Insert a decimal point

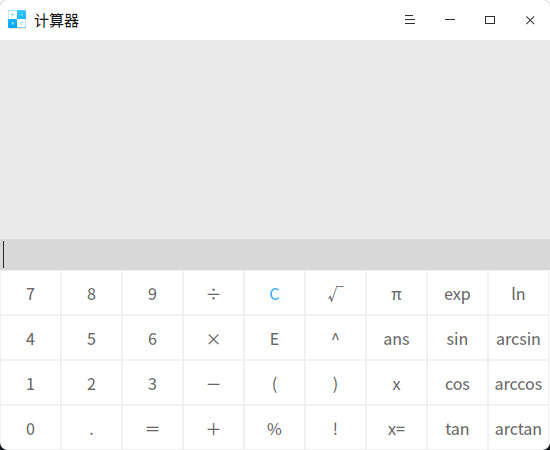point(91,428)
